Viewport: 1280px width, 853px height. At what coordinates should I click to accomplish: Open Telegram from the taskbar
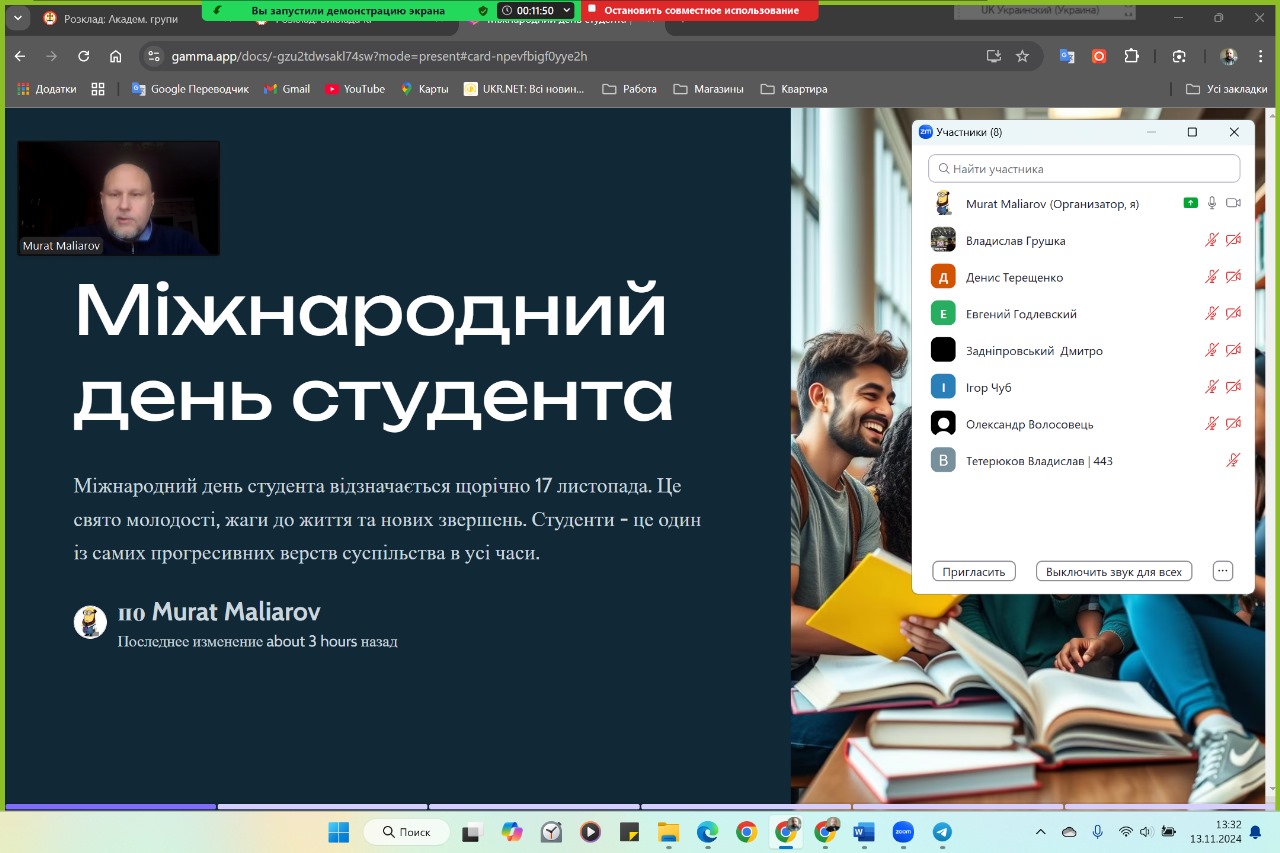(x=942, y=832)
